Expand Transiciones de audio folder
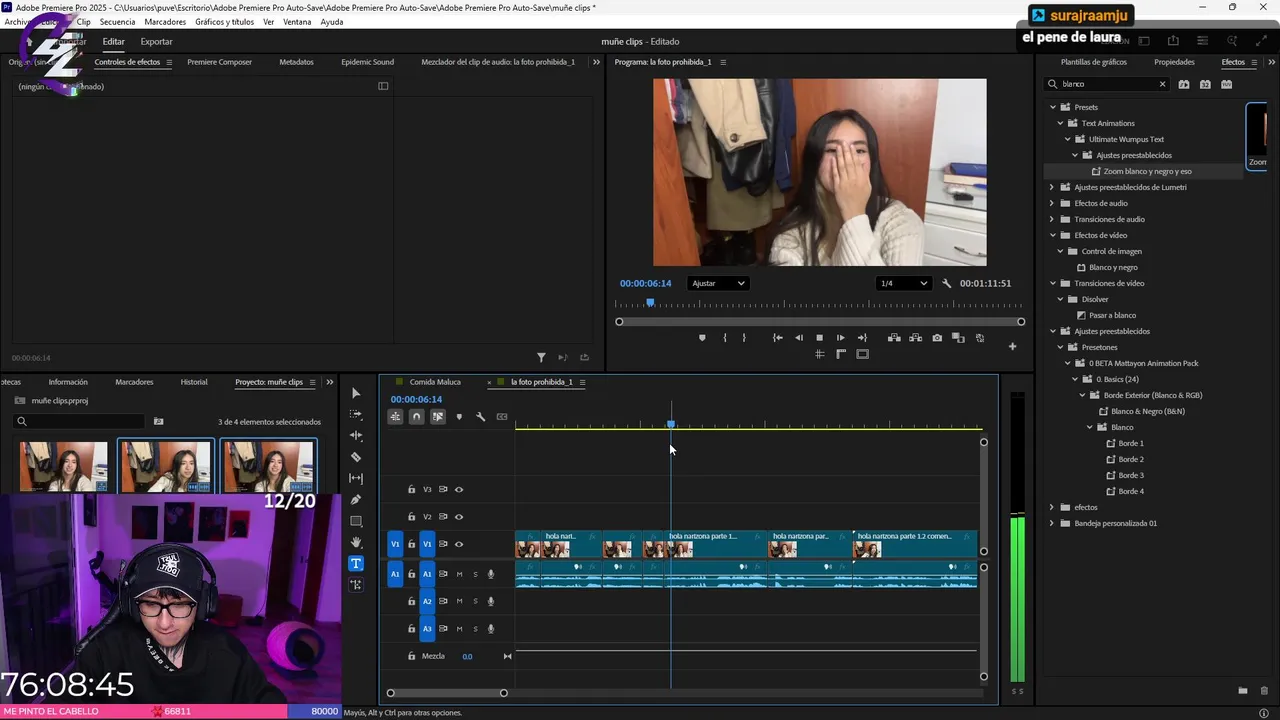Screen dimensions: 1280x720 click(x=1052, y=219)
